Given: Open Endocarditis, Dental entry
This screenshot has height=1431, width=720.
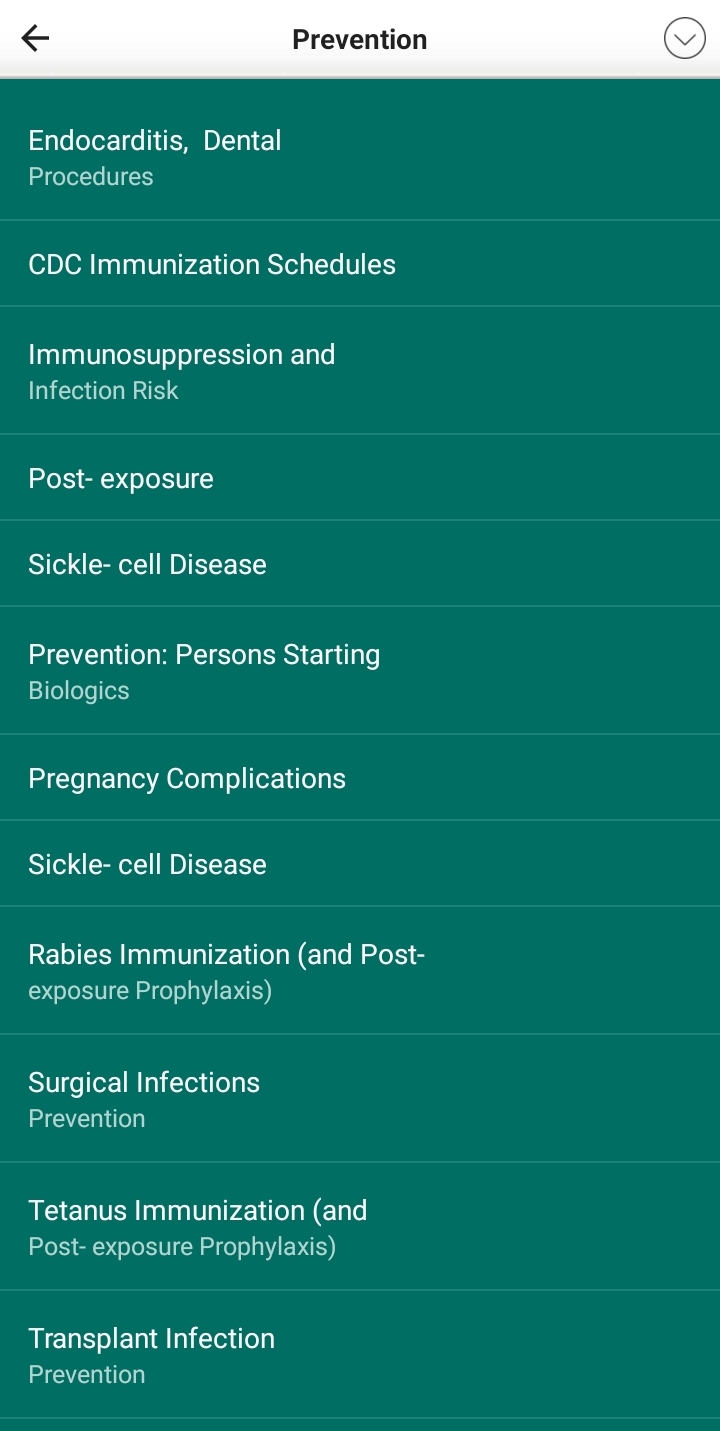Looking at the screenshot, I should [155, 141].
